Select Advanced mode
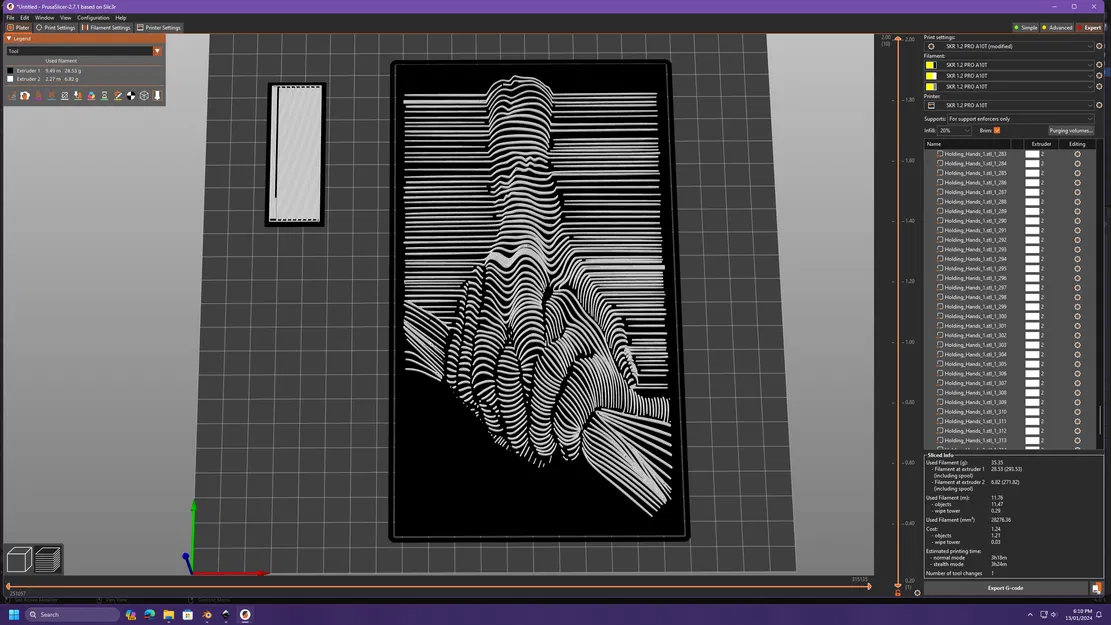 [x=1056, y=28]
